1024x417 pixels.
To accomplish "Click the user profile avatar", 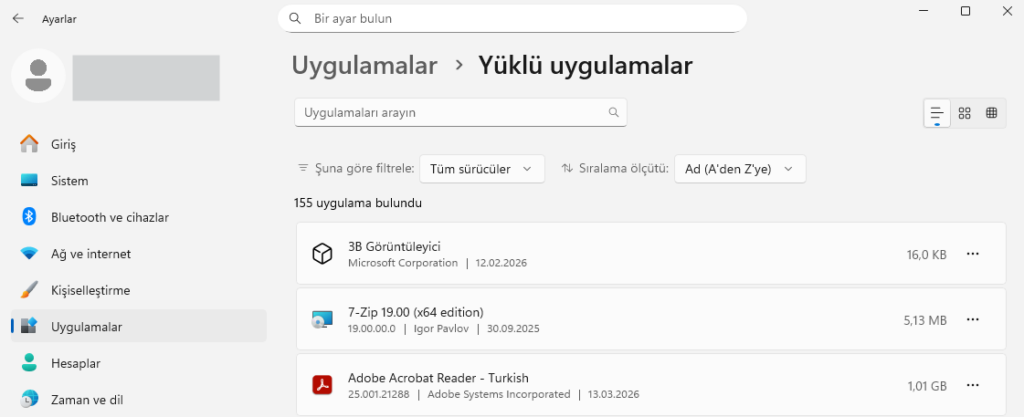I will click(x=39, y=75).
